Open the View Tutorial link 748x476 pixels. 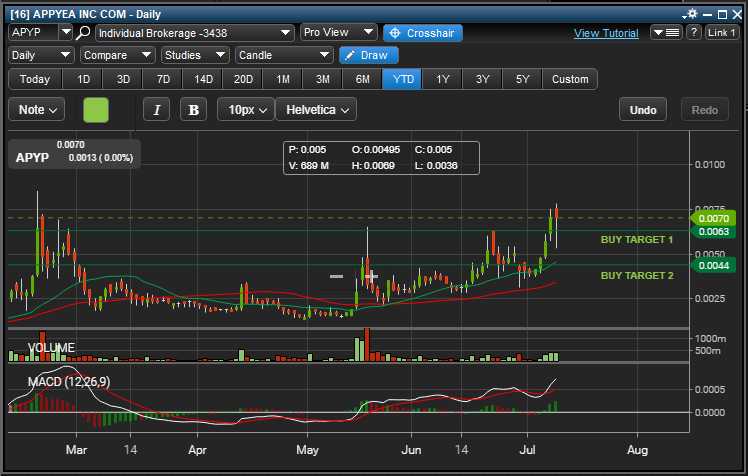click(x=606, y=33)
